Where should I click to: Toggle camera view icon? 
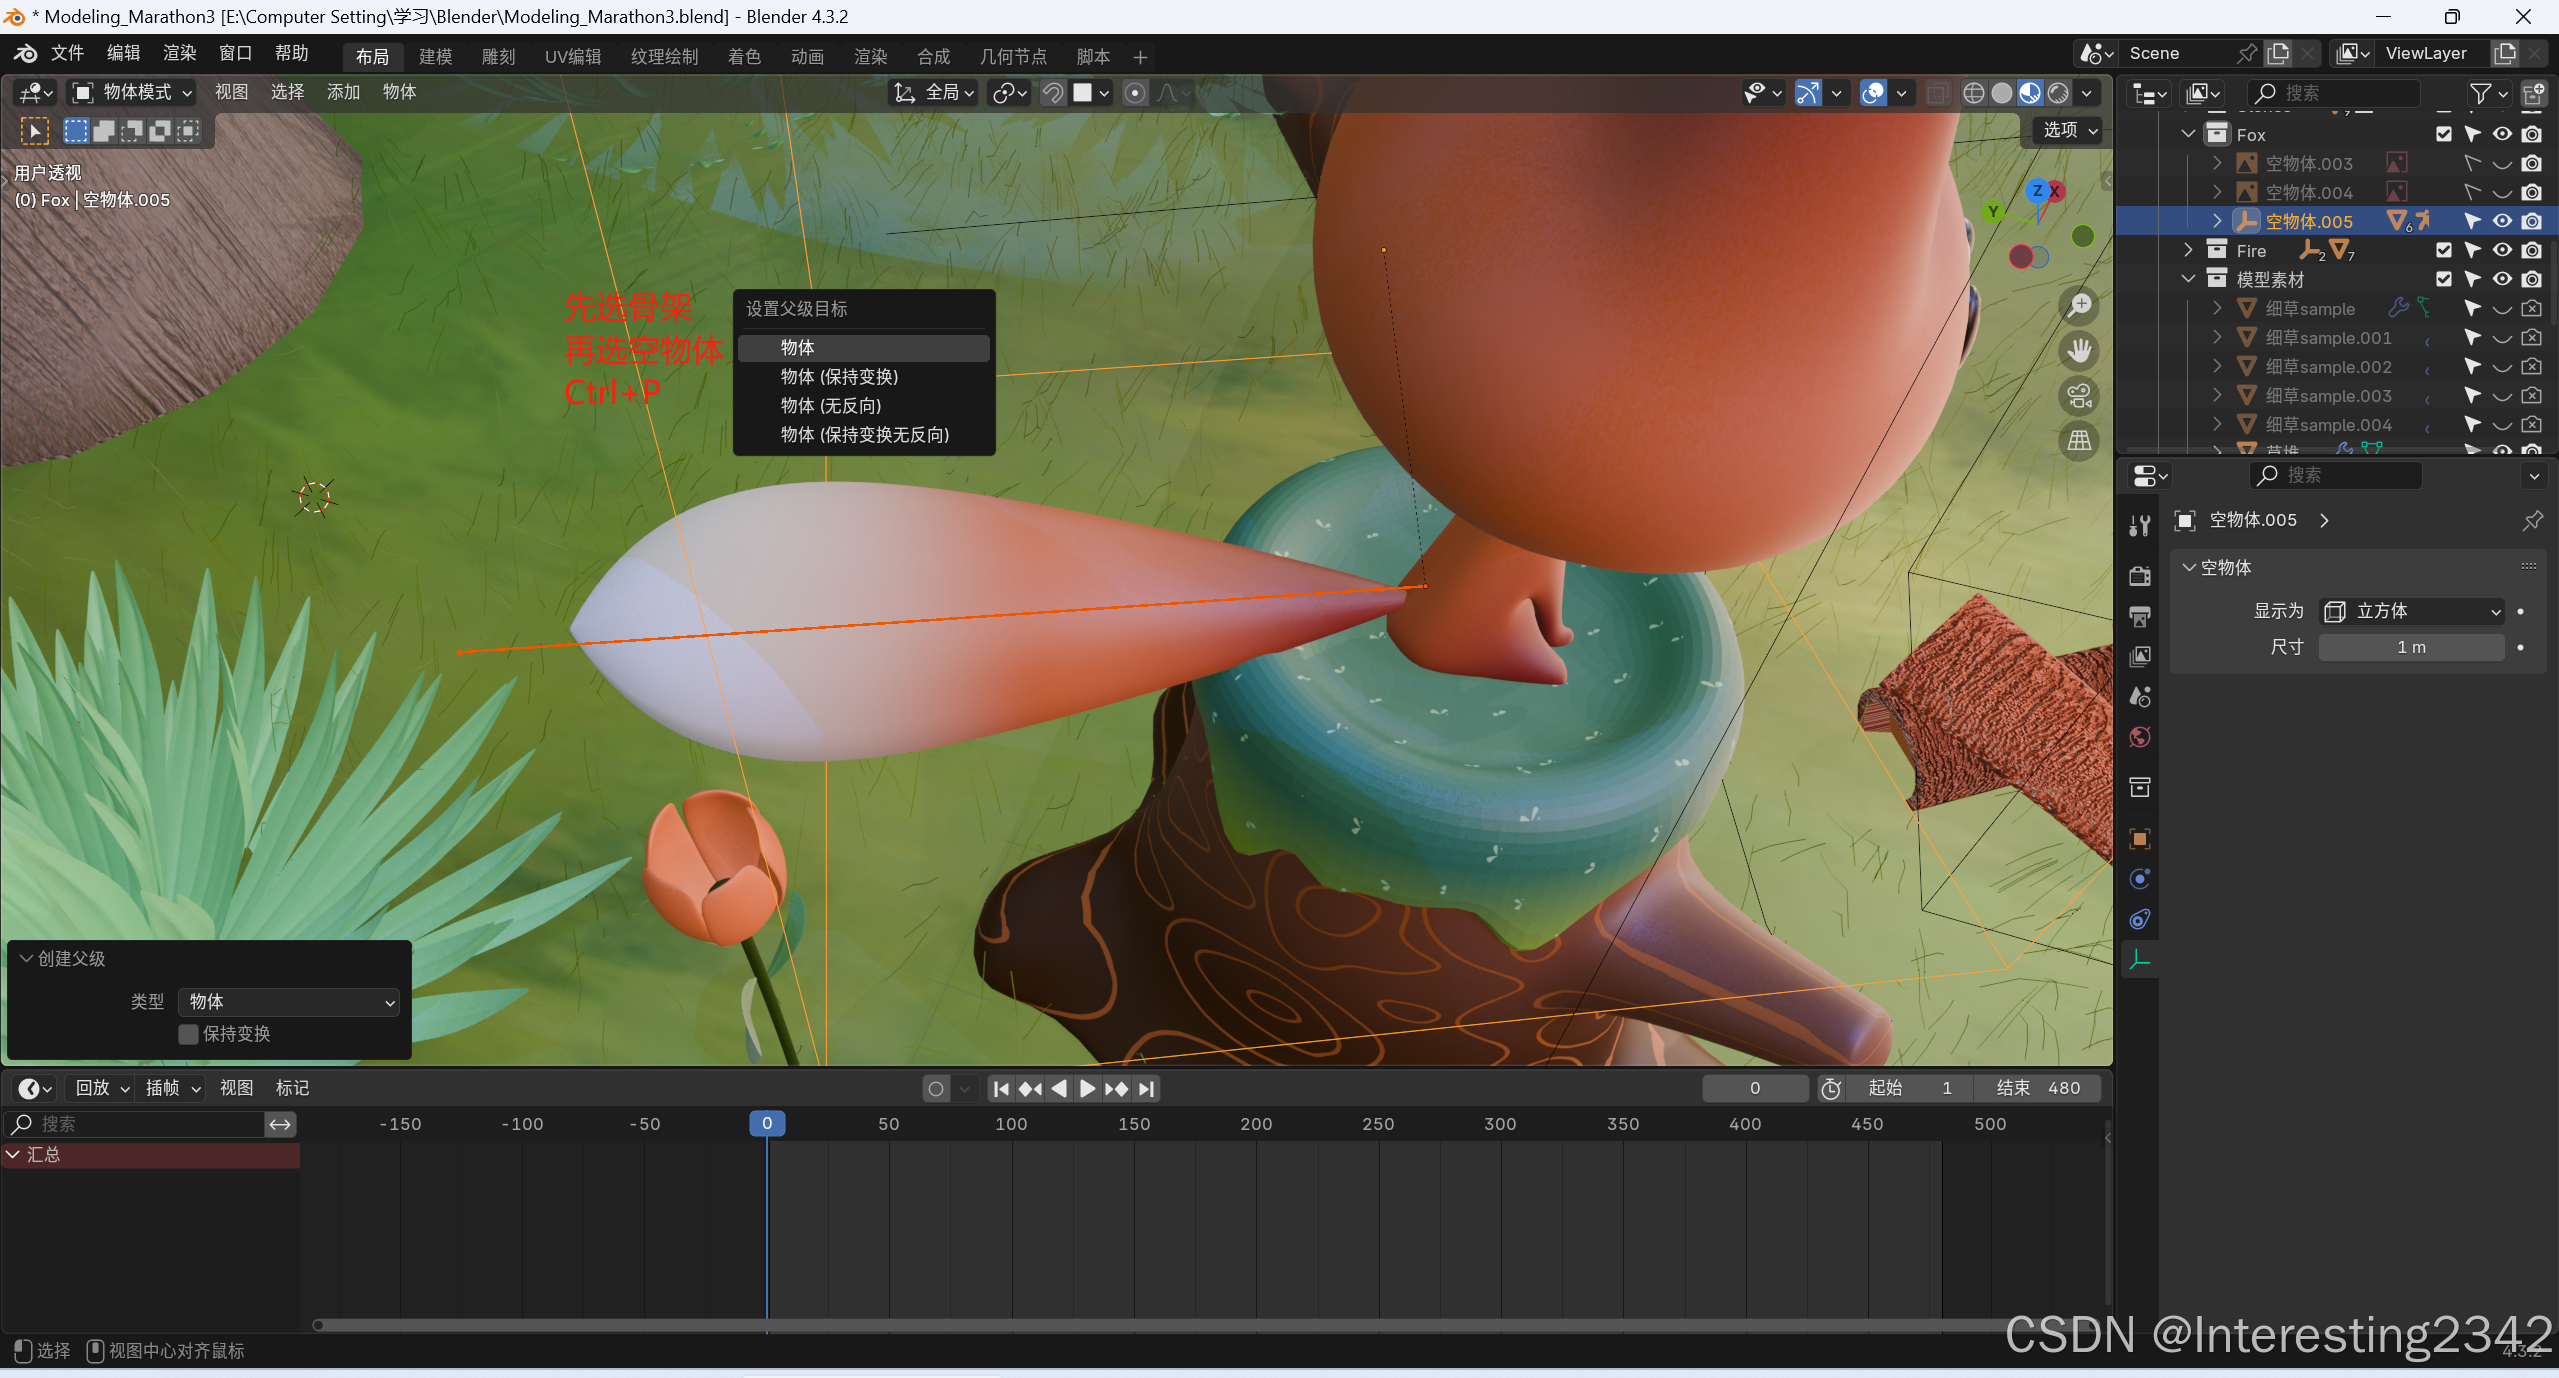2080,396
